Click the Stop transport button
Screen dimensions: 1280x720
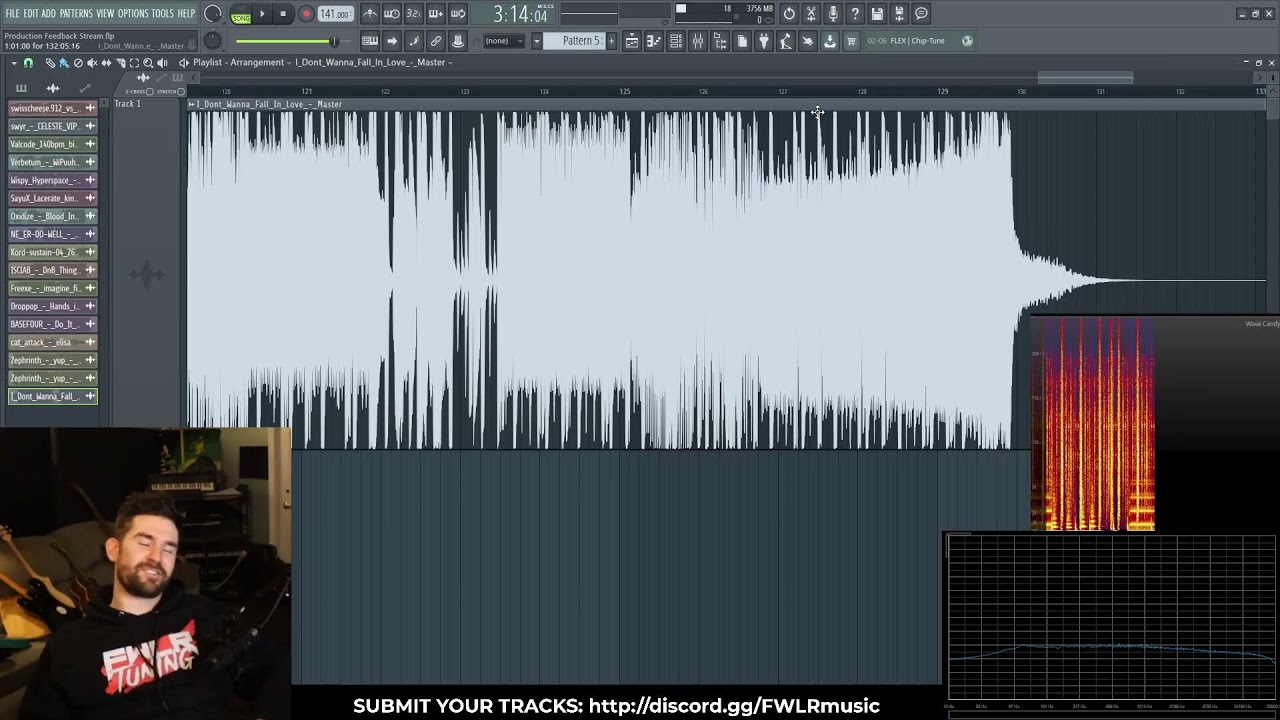click(x=284, y=14)
